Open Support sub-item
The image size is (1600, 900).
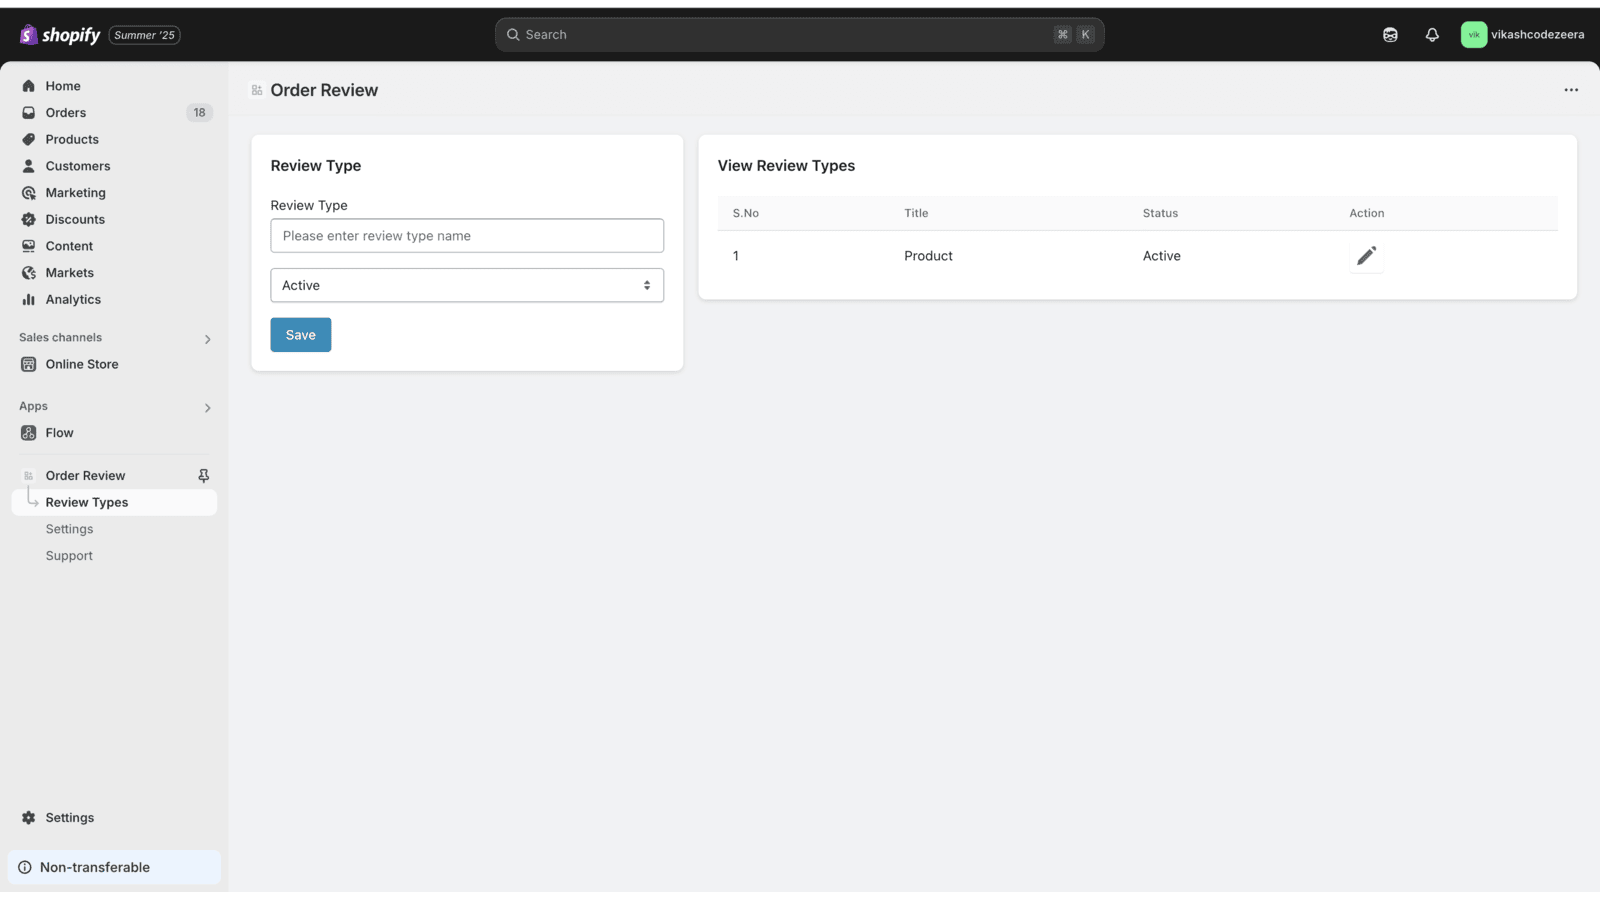coord(69,556)
